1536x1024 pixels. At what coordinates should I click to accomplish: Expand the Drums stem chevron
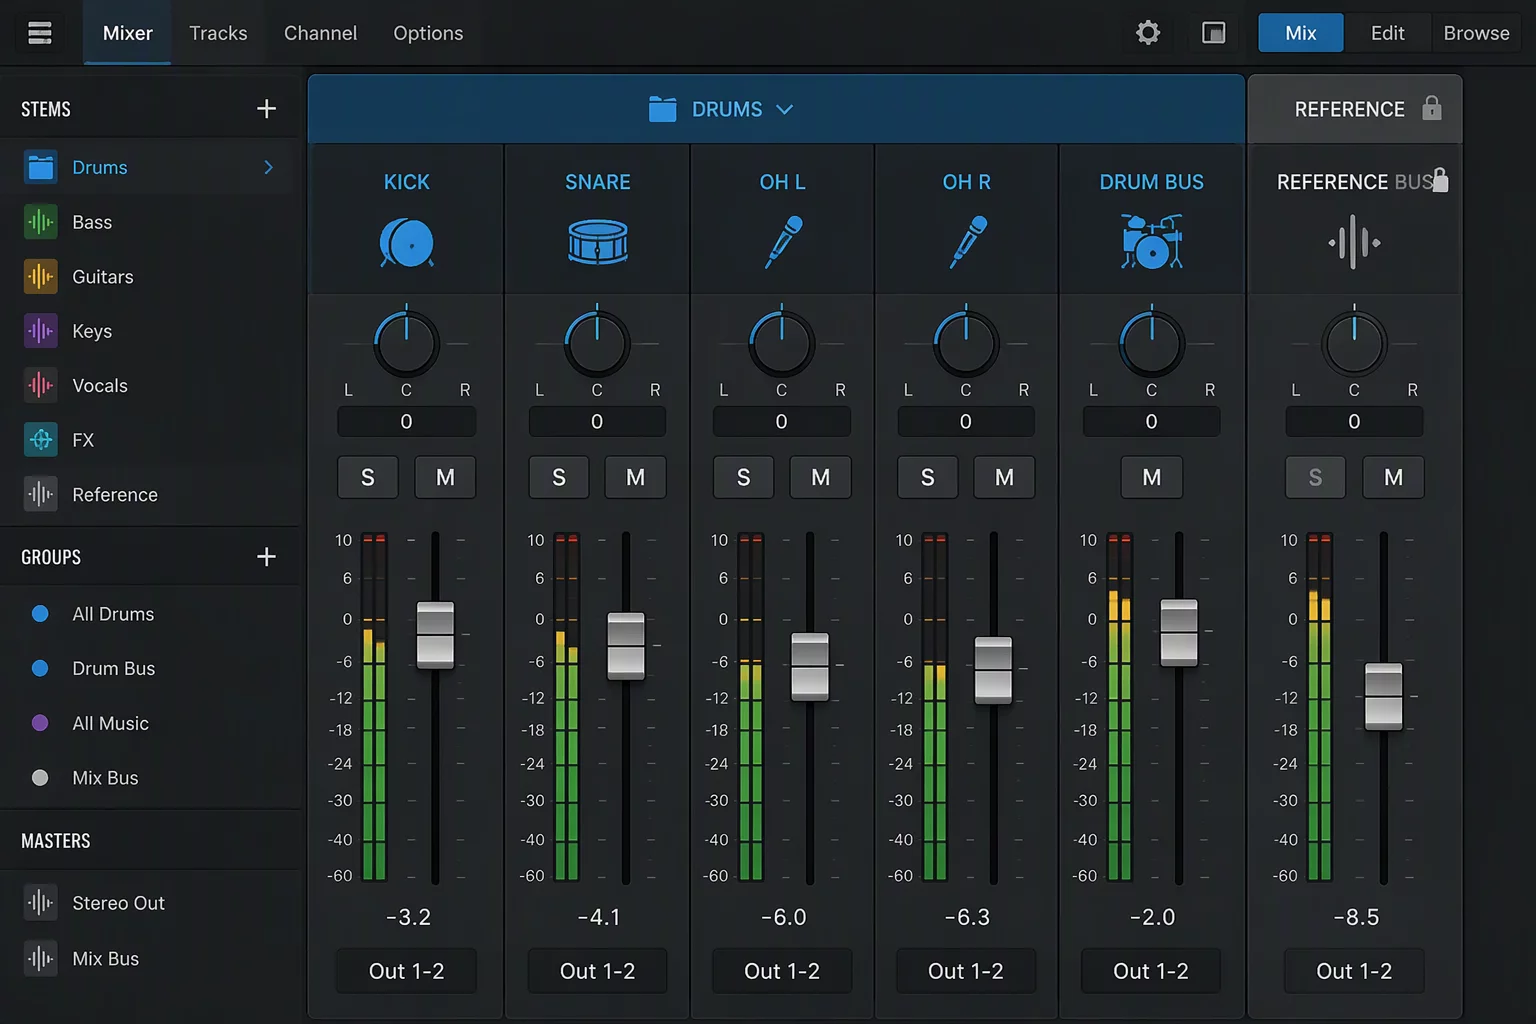click(x=268, y=167)
